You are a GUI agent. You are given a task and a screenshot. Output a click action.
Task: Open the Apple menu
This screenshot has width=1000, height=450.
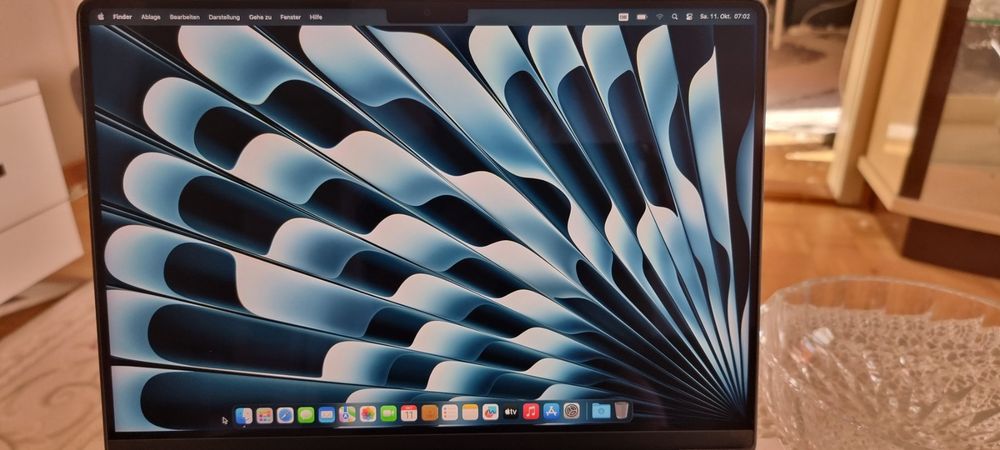click(x=100, y=17)
